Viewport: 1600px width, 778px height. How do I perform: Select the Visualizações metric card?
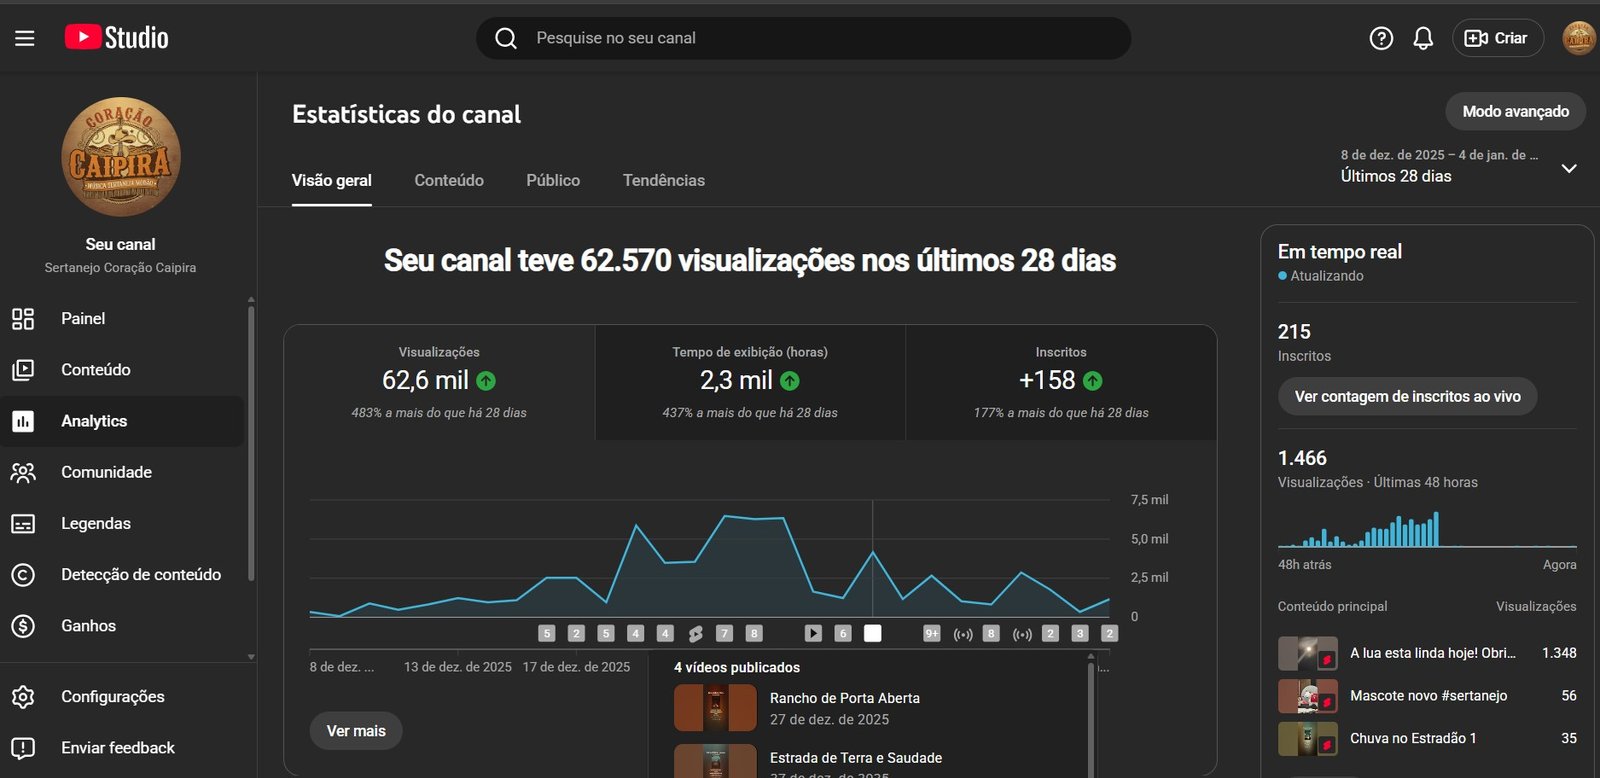(439, 382)
